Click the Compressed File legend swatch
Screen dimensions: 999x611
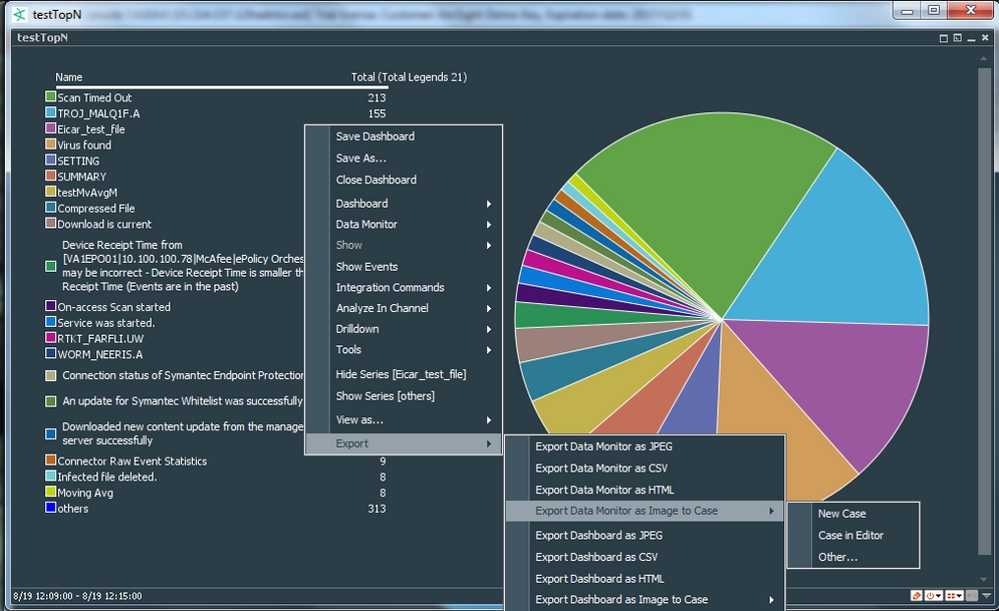click(50, 208)
